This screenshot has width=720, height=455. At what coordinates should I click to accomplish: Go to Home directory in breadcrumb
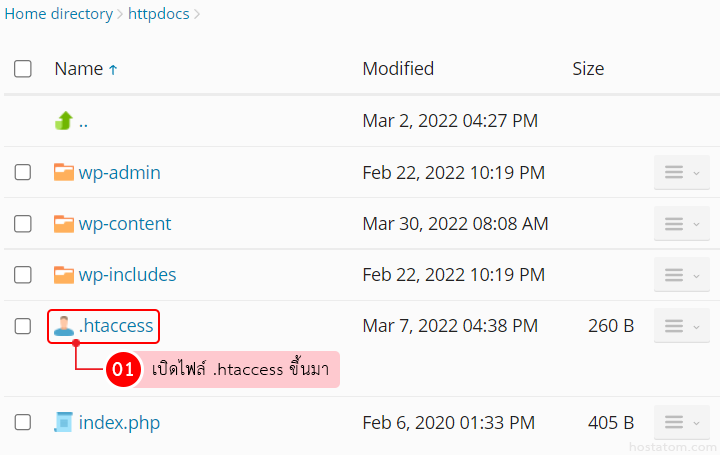tap(59, 14)
